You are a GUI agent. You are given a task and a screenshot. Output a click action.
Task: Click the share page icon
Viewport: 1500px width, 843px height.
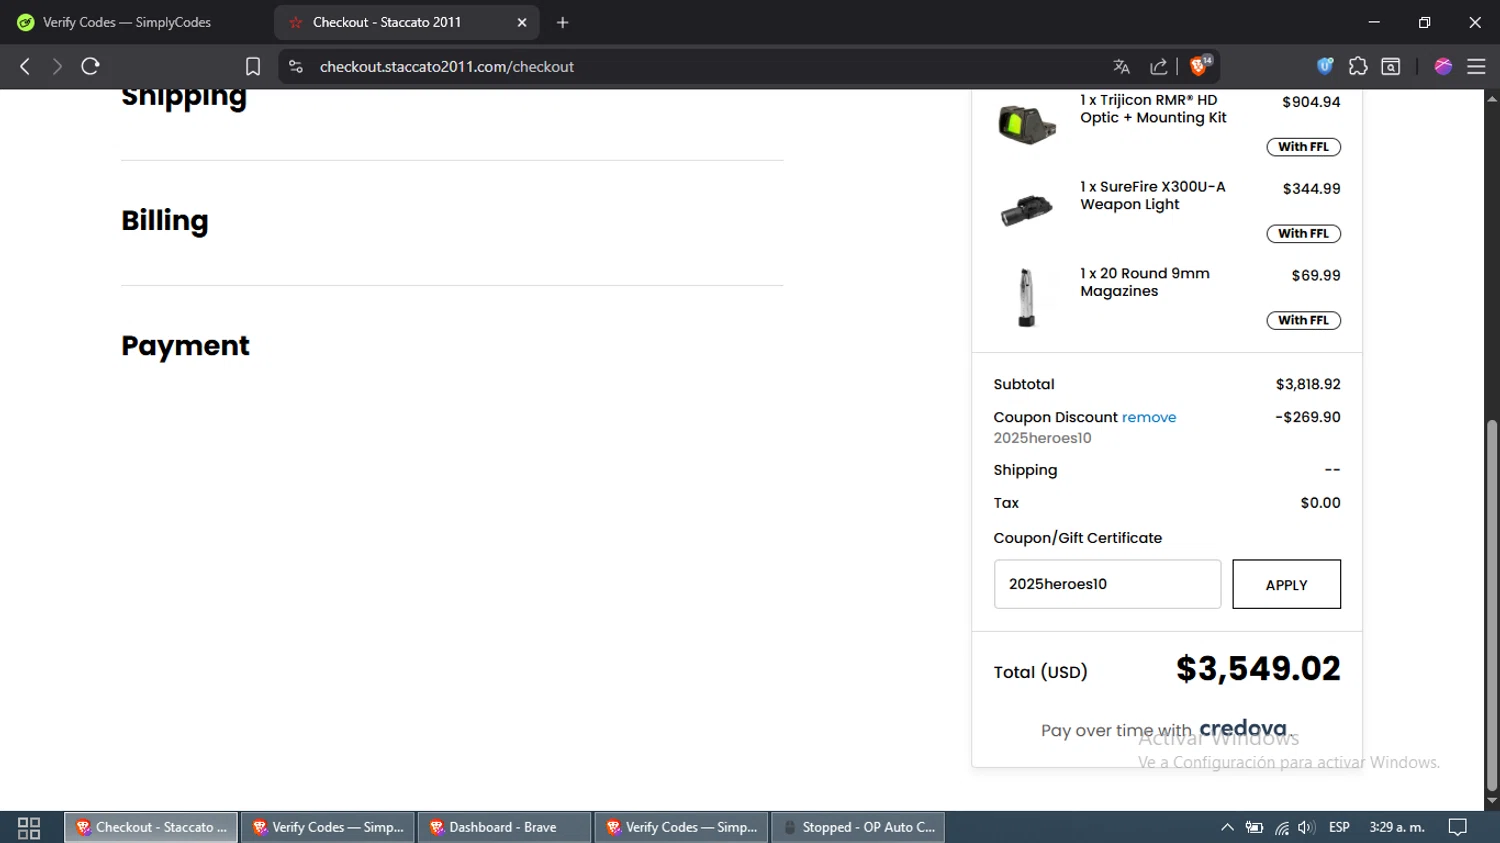click(1159, 67)
